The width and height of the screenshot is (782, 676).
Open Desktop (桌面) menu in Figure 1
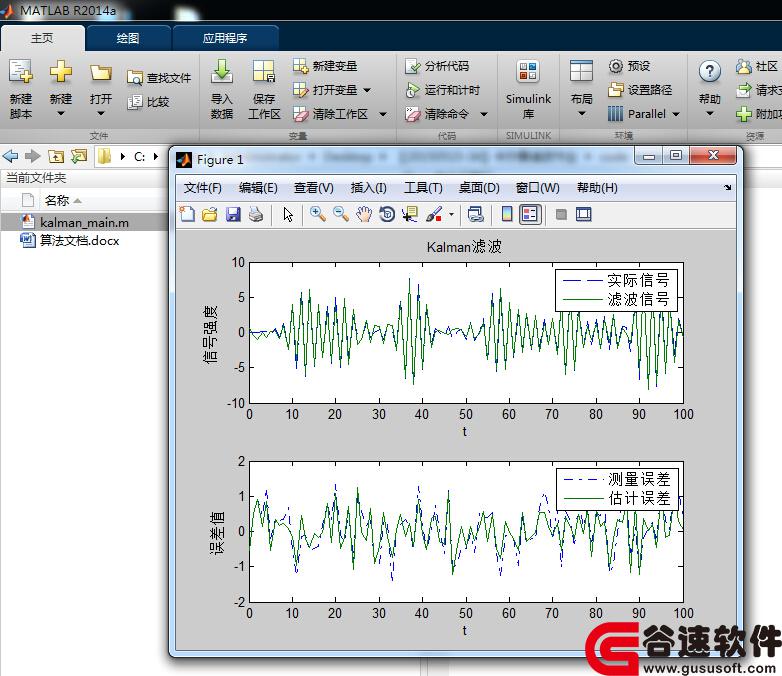point(479,188)
